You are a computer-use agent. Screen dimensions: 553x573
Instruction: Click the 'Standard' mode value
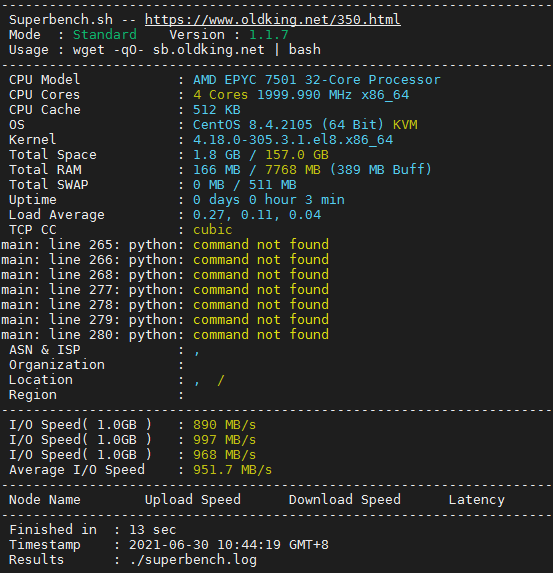click(105, 35)
